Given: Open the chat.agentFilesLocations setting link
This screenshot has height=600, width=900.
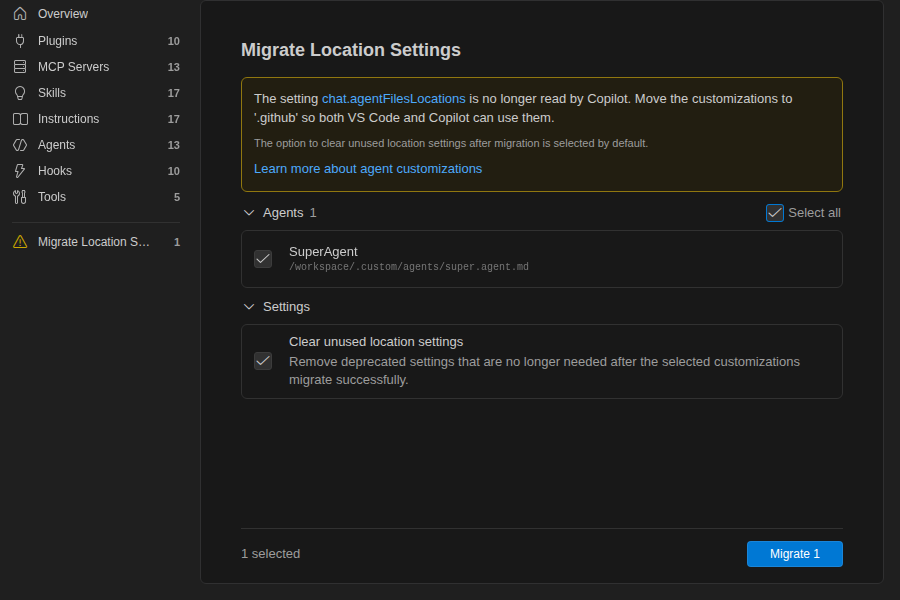Looking at the screenshot, I should coord(393,99).
